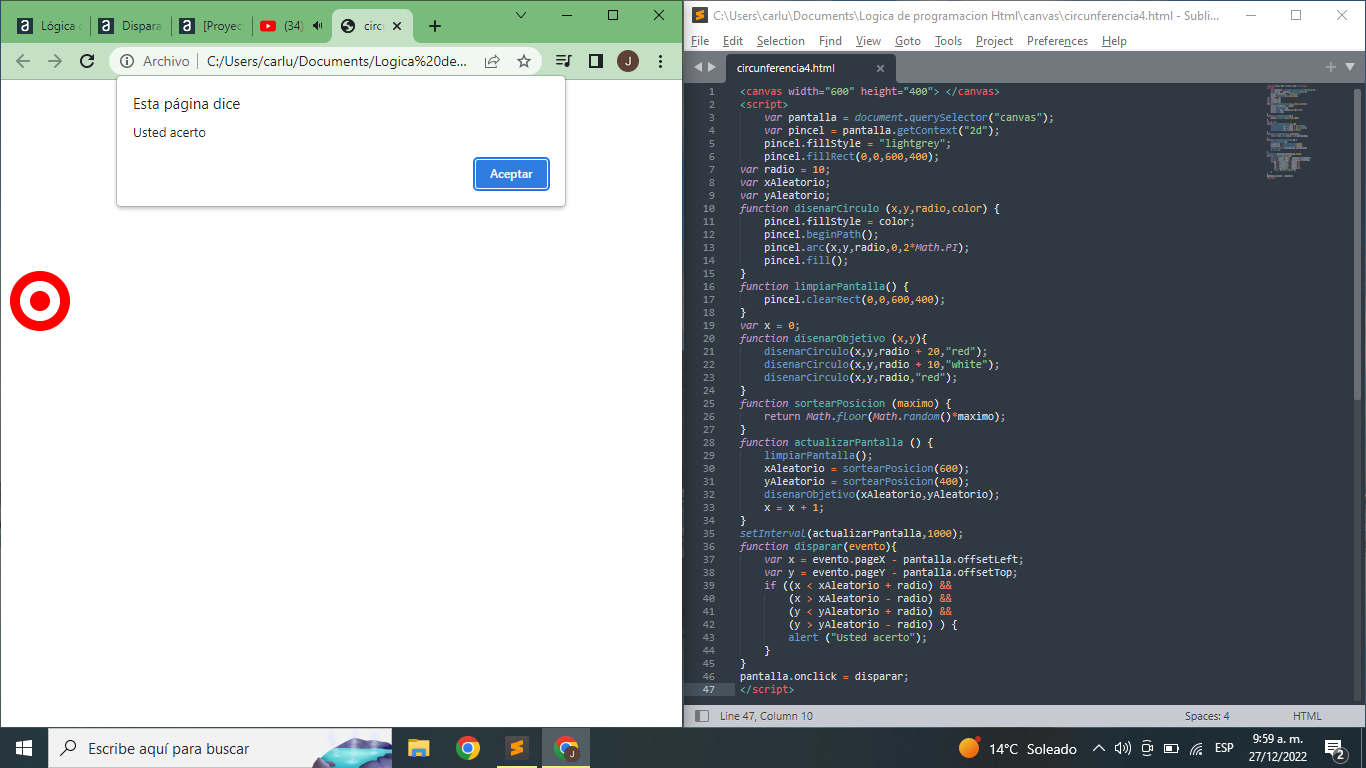Open the Windows Start menu
The width and height of the screenshot is (1366, 768).
[x=23, y=748]
